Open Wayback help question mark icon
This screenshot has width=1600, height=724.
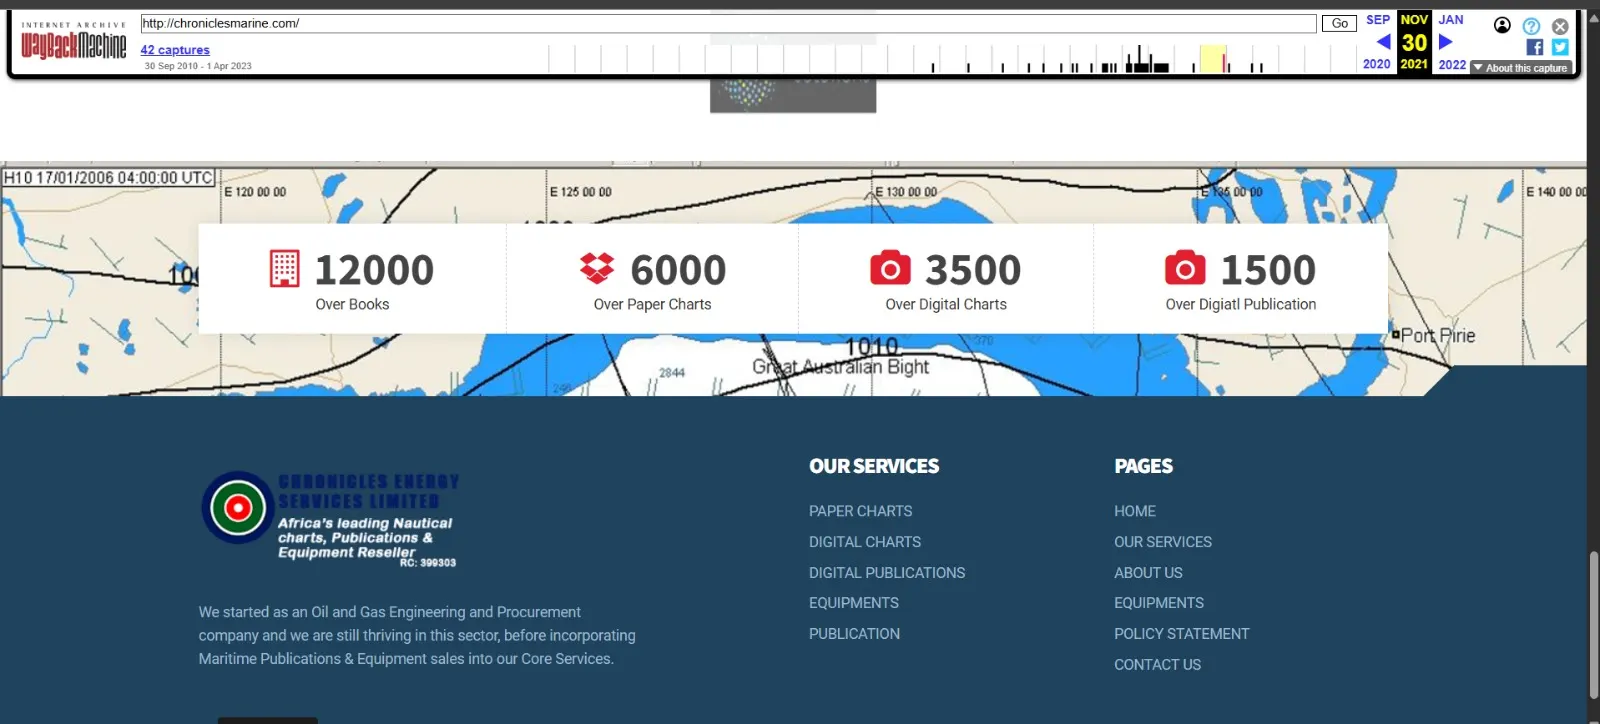click(x=1531, y=26)
